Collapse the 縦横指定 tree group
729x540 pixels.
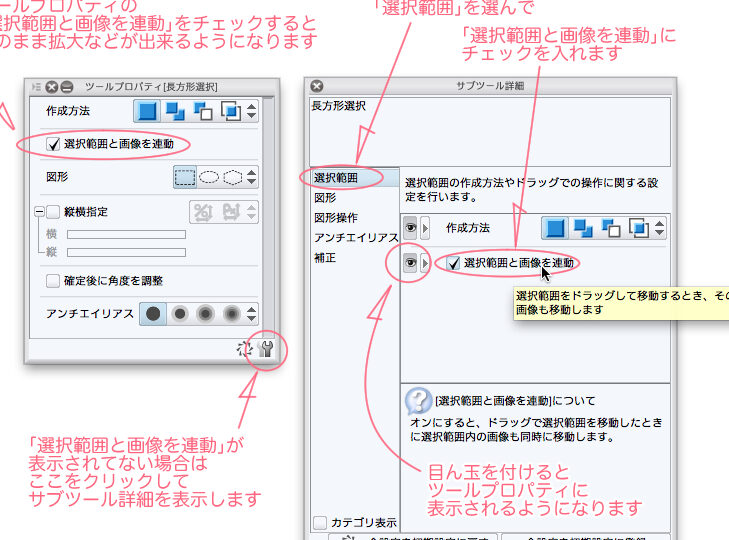[x=40, y=212]
